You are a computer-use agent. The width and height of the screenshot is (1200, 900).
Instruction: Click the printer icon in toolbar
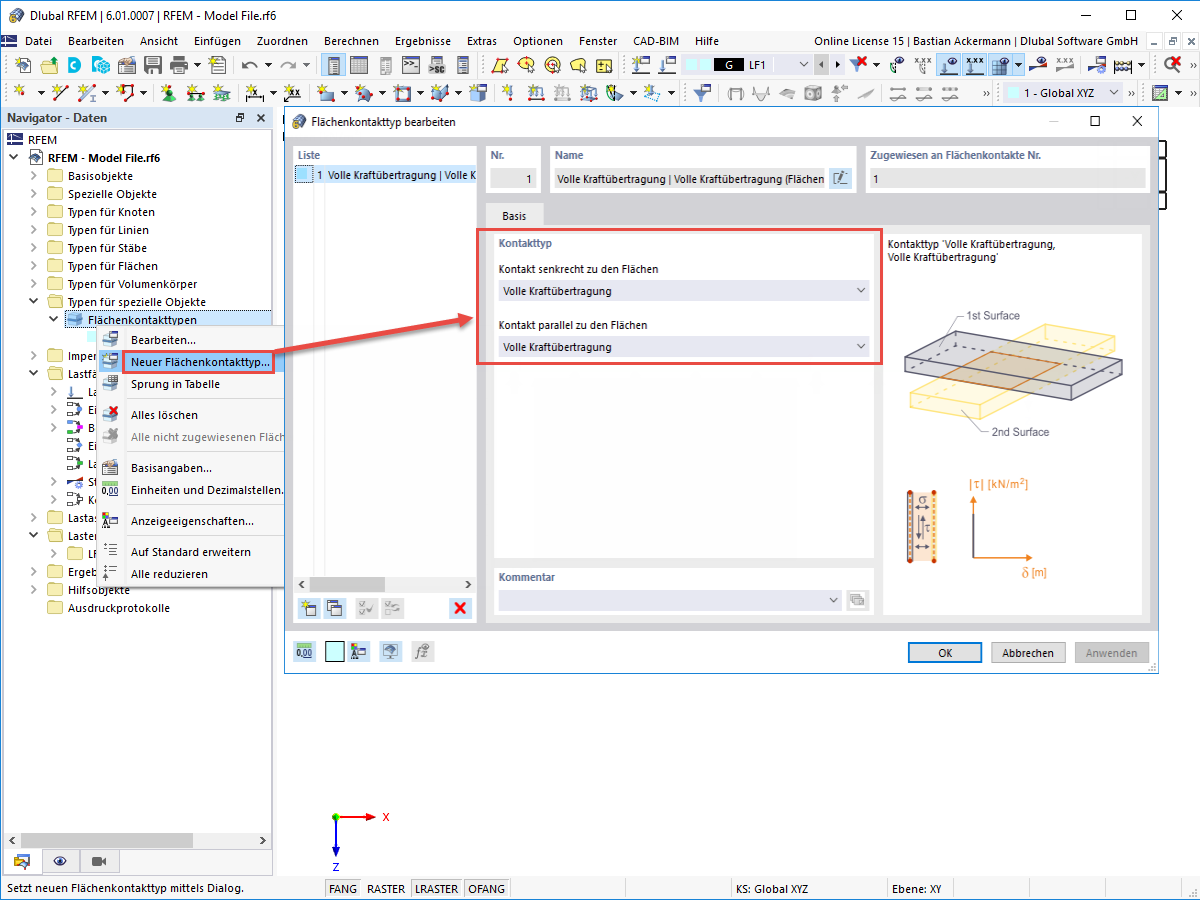(179, 65)
